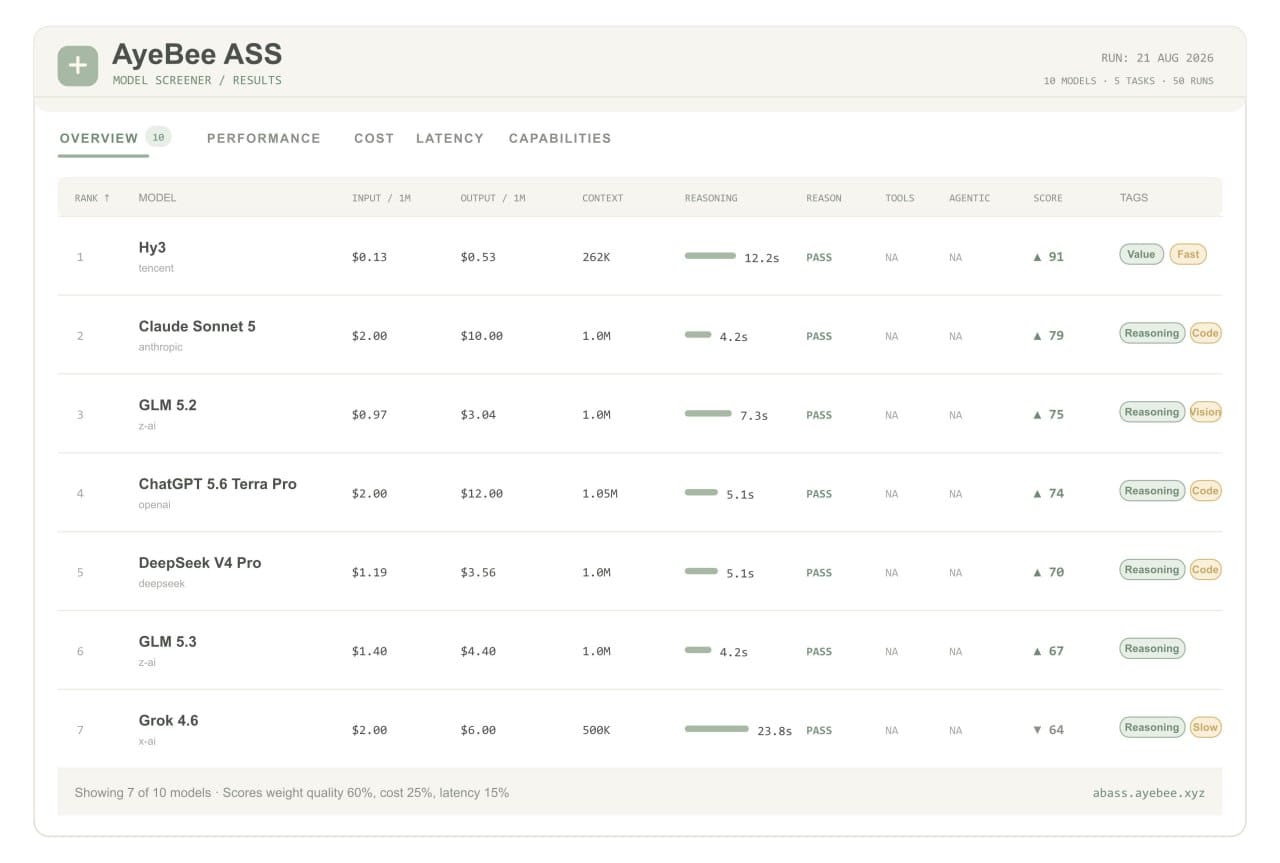This screenshot has width=1280, height=863.
Task: Sort by the Score column header
Action: [x=1048, y=198]
